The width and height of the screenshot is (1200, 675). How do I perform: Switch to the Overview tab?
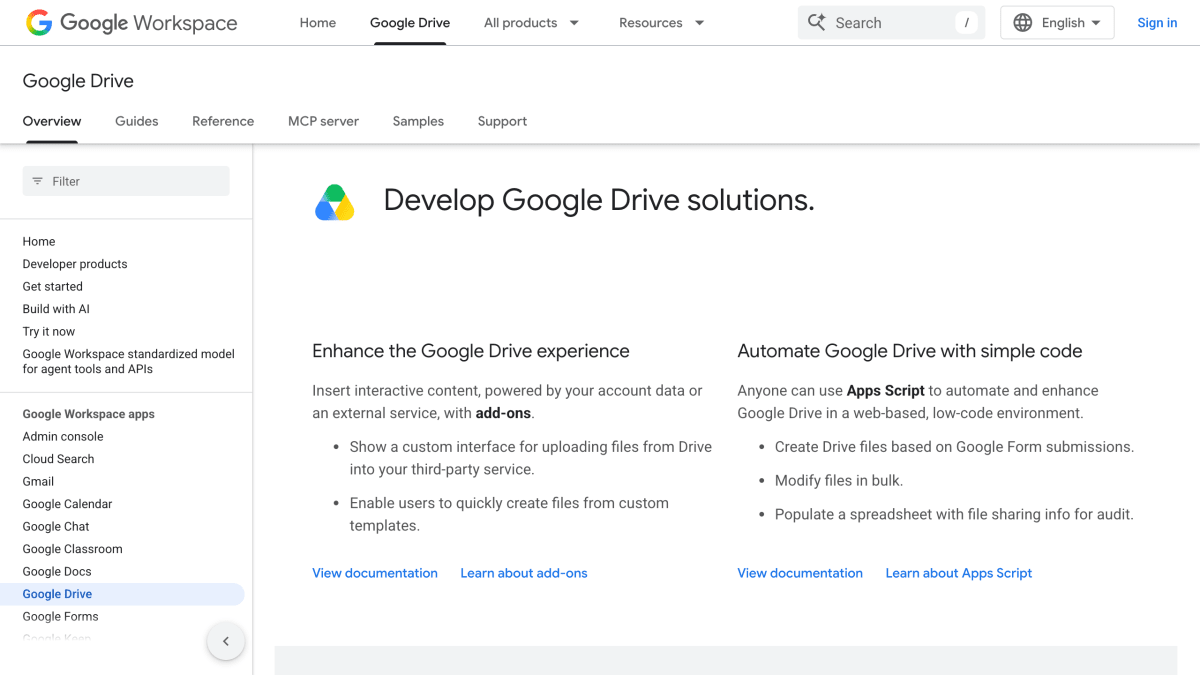pyautogui.click(x=52, y=121)
